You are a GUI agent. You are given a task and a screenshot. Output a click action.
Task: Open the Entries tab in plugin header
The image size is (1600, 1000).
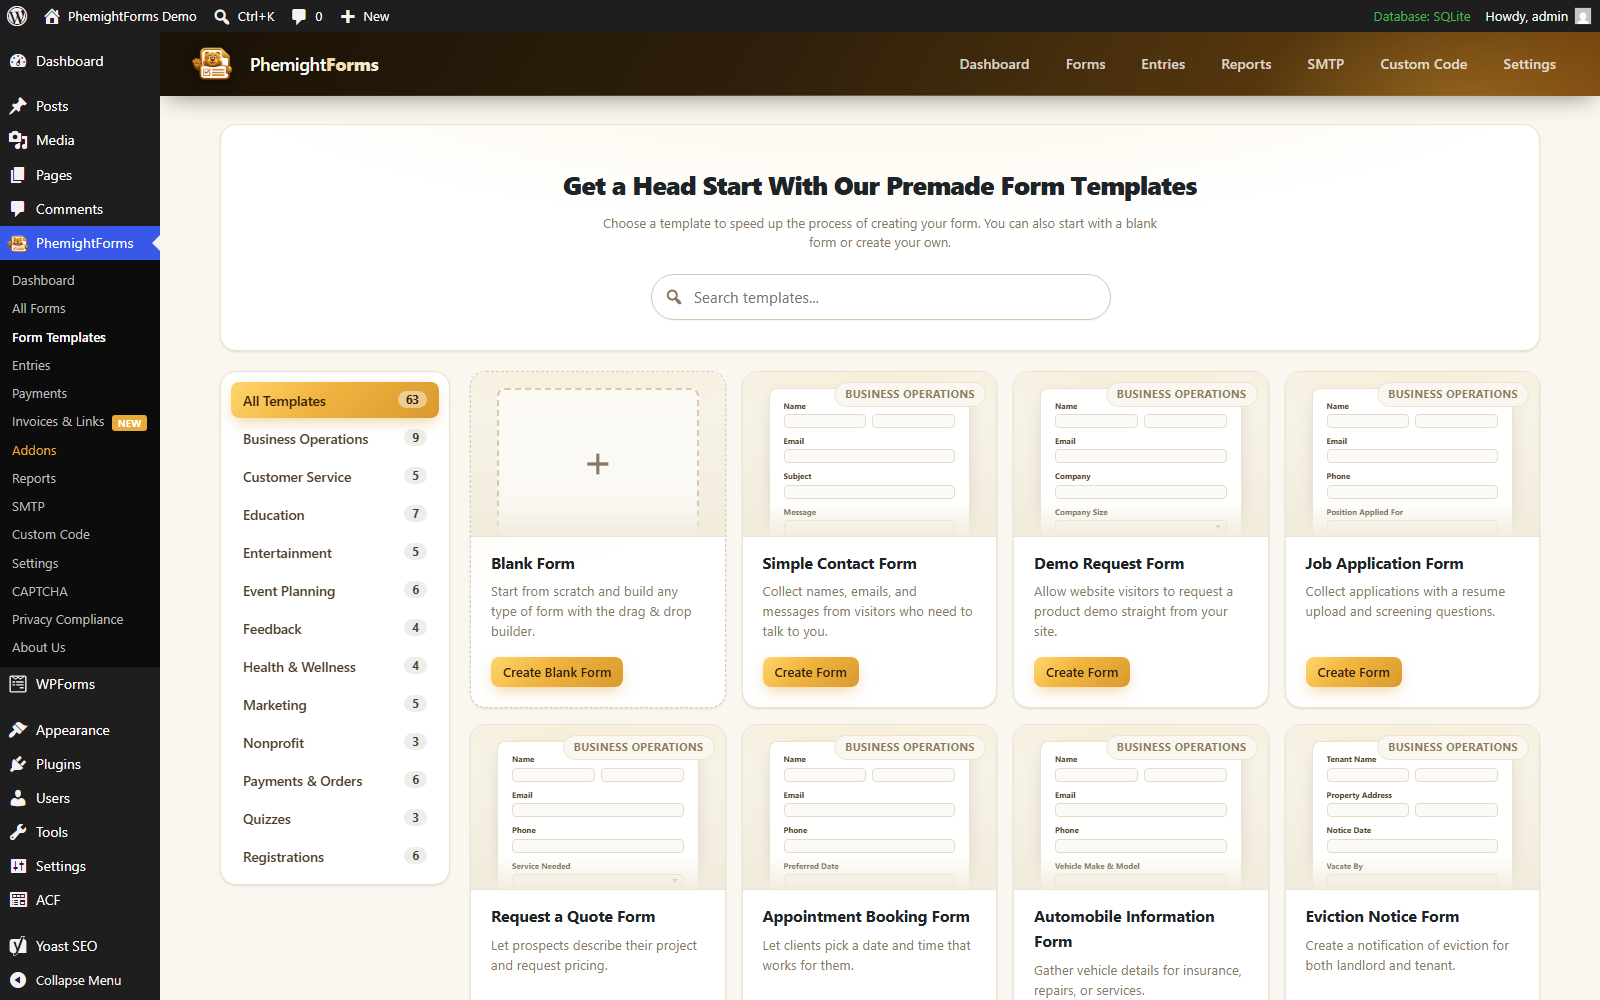(1163, 64)
